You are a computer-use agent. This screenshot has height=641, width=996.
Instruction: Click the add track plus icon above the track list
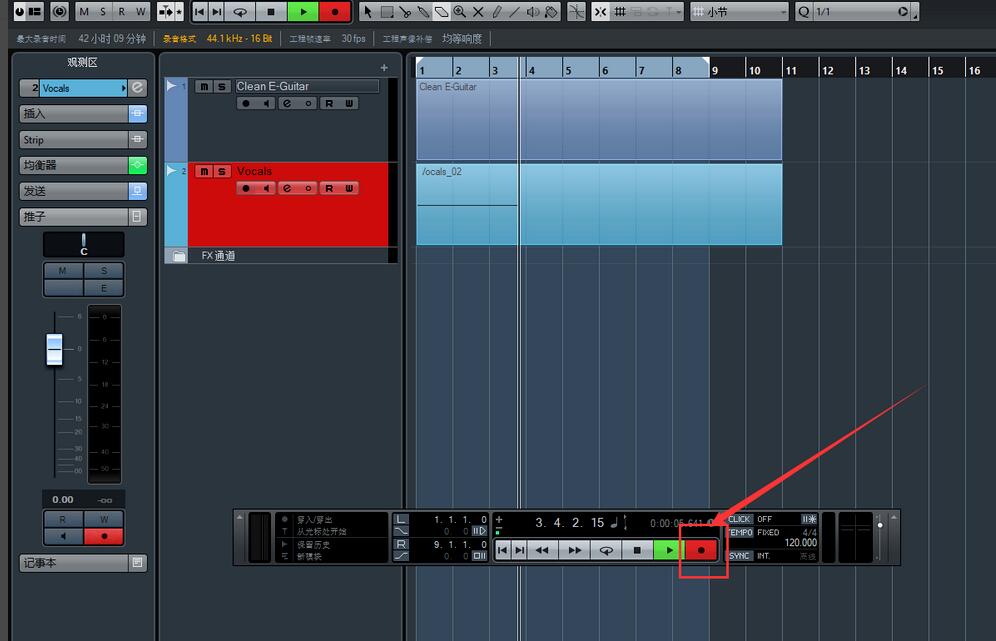384,67
